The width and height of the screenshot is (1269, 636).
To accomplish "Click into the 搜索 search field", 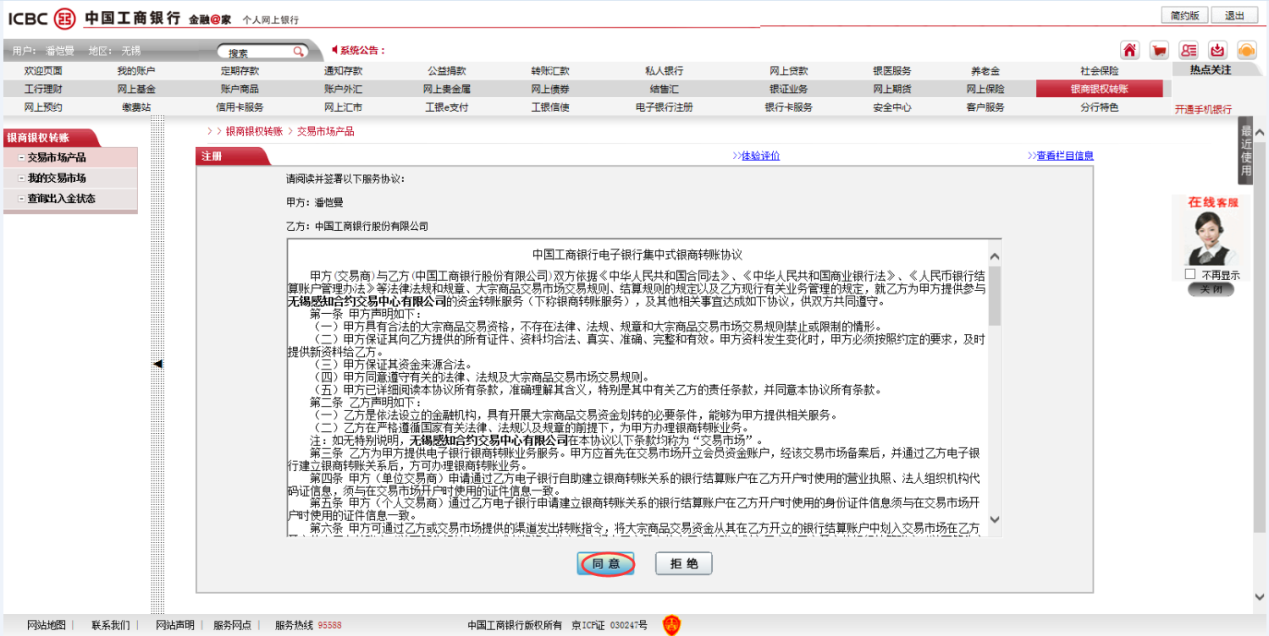I will [255, 52].
